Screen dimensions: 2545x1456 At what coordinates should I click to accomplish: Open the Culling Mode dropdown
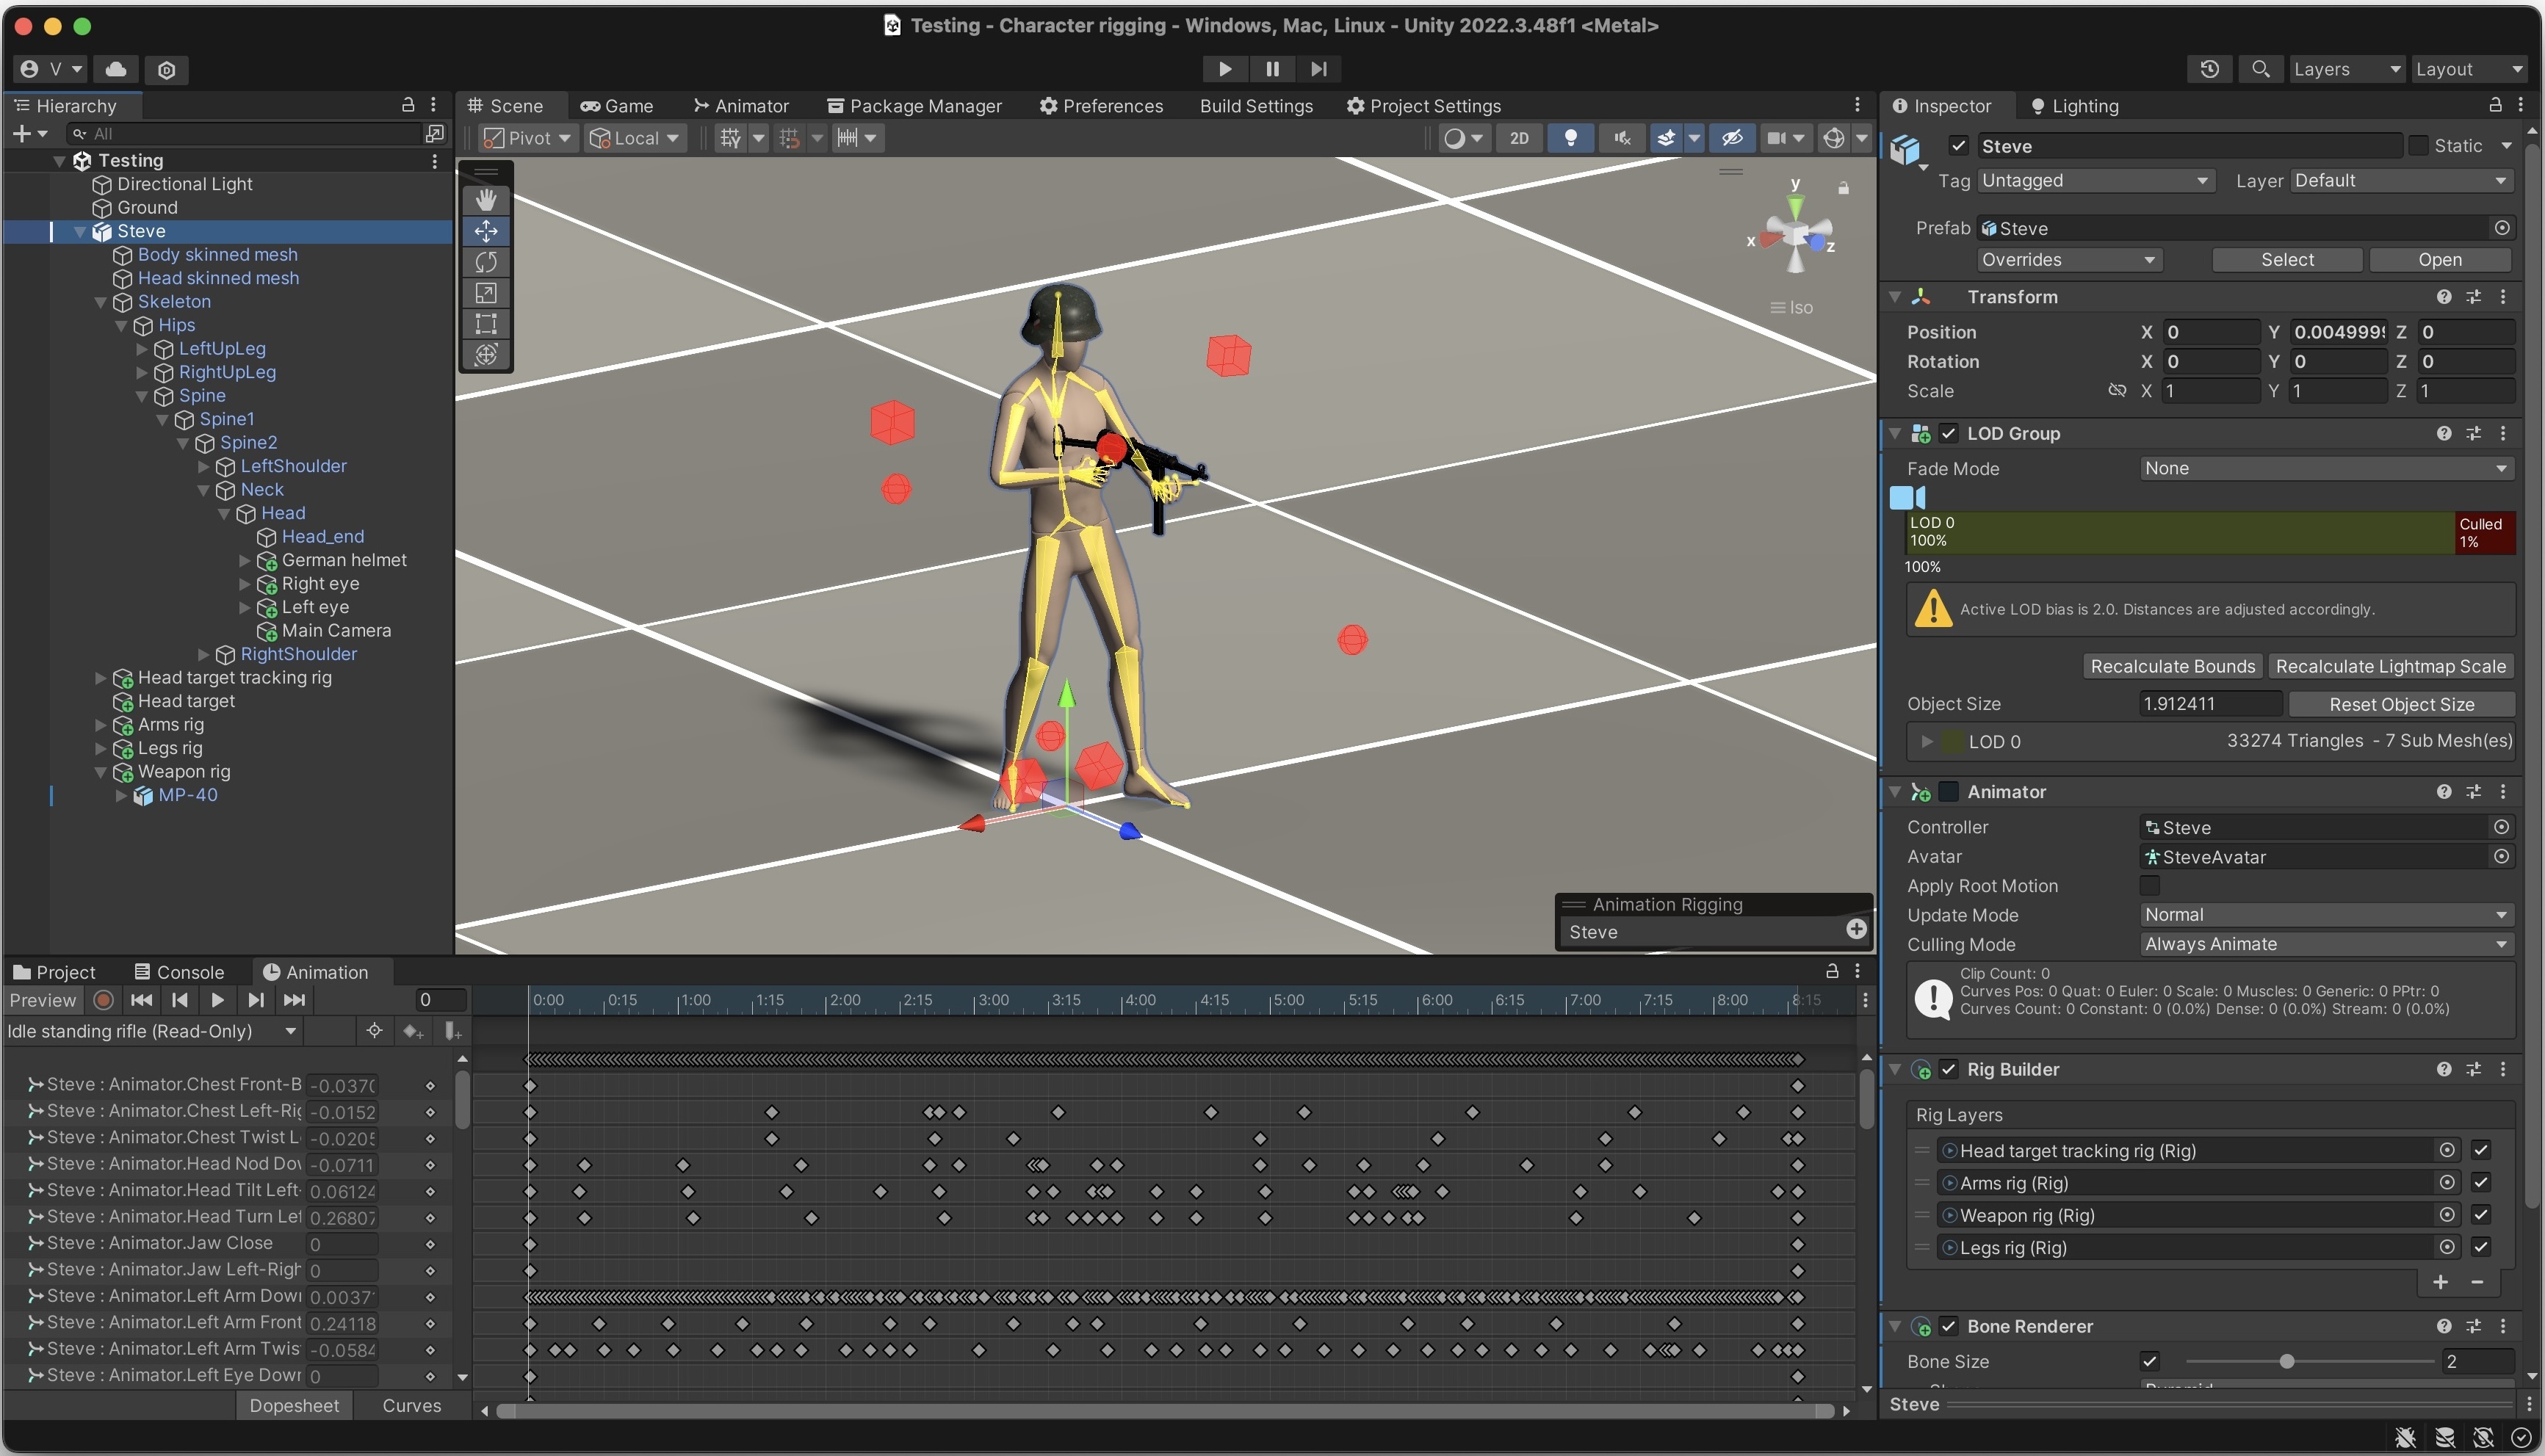tap(2326, 945)
